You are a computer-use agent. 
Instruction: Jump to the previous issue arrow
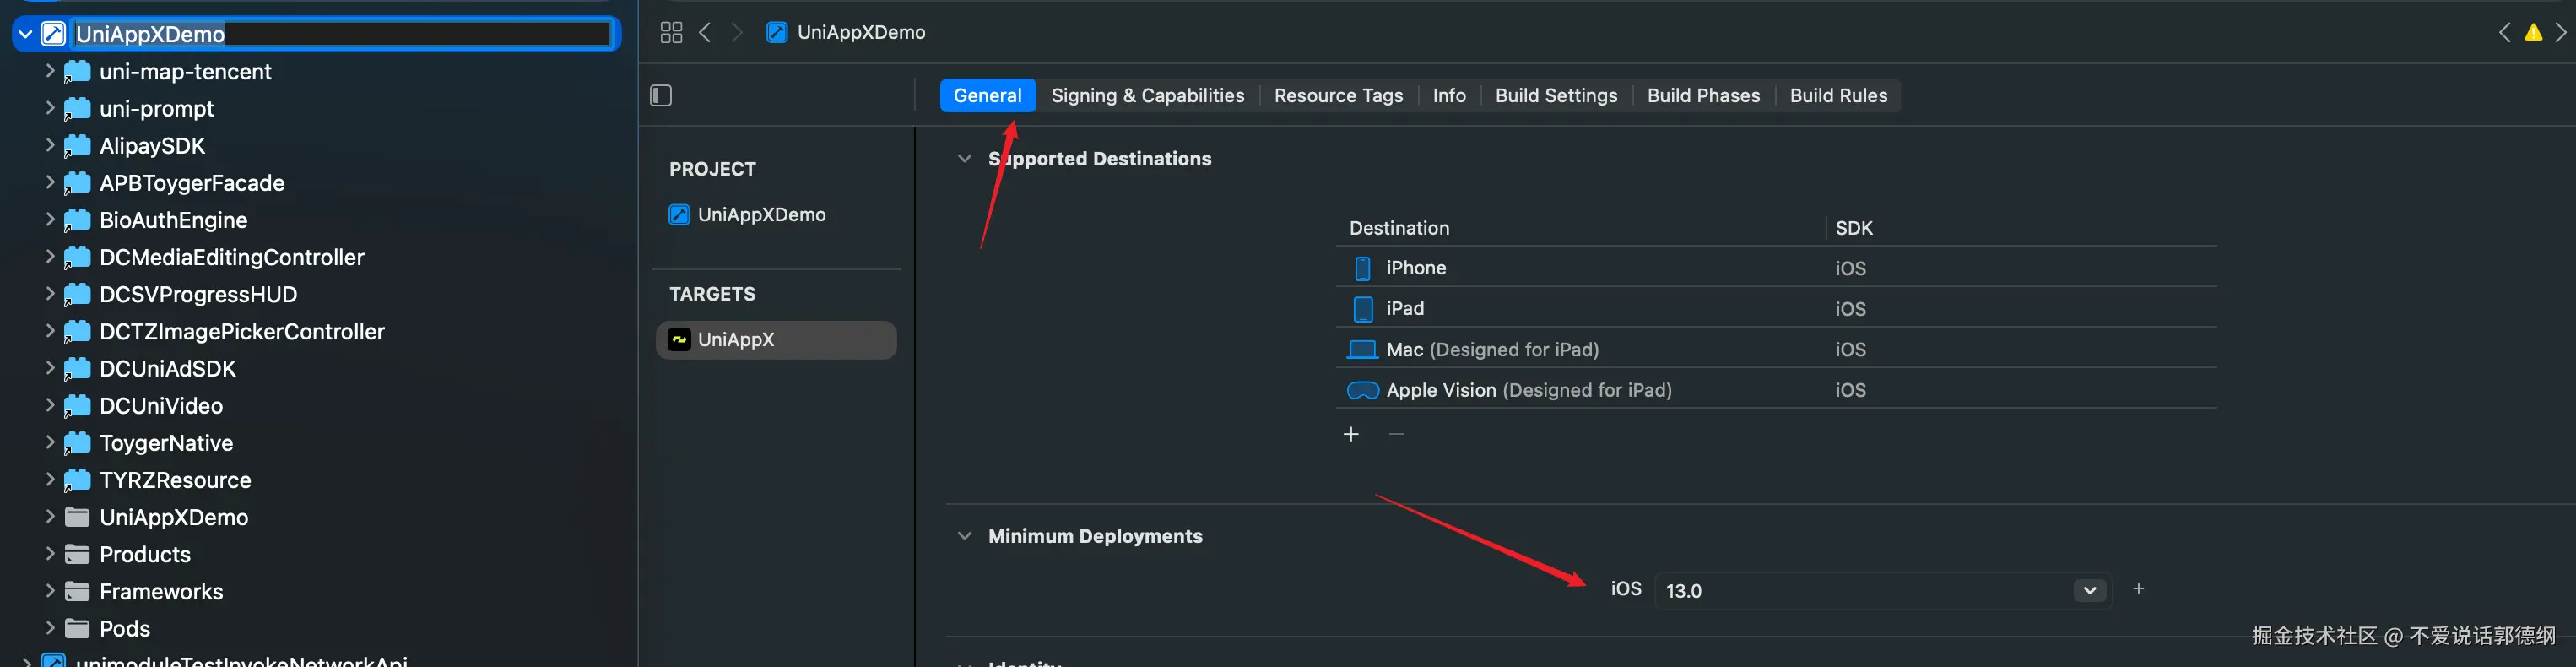coord(2505,33)
